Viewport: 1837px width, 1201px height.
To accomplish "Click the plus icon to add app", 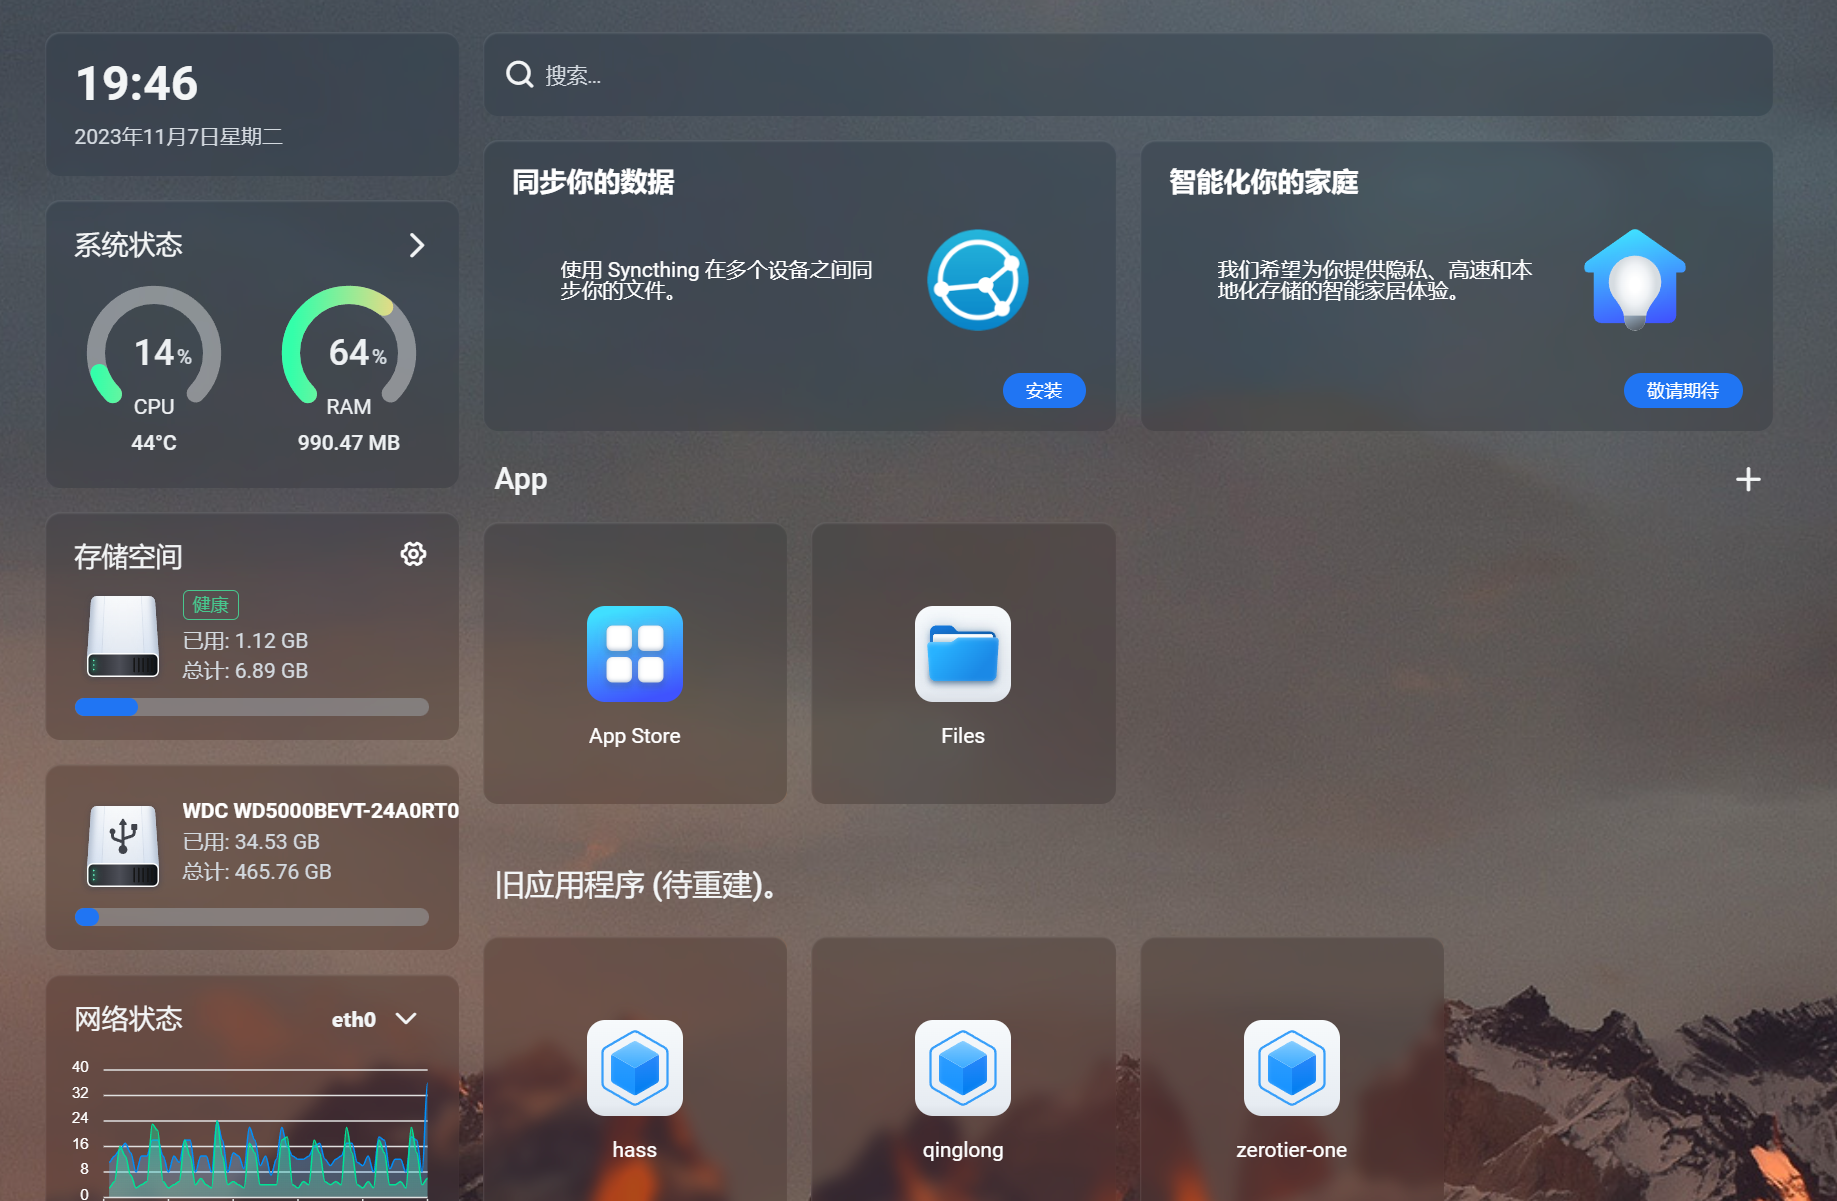I will click(x=1747, y=480).
